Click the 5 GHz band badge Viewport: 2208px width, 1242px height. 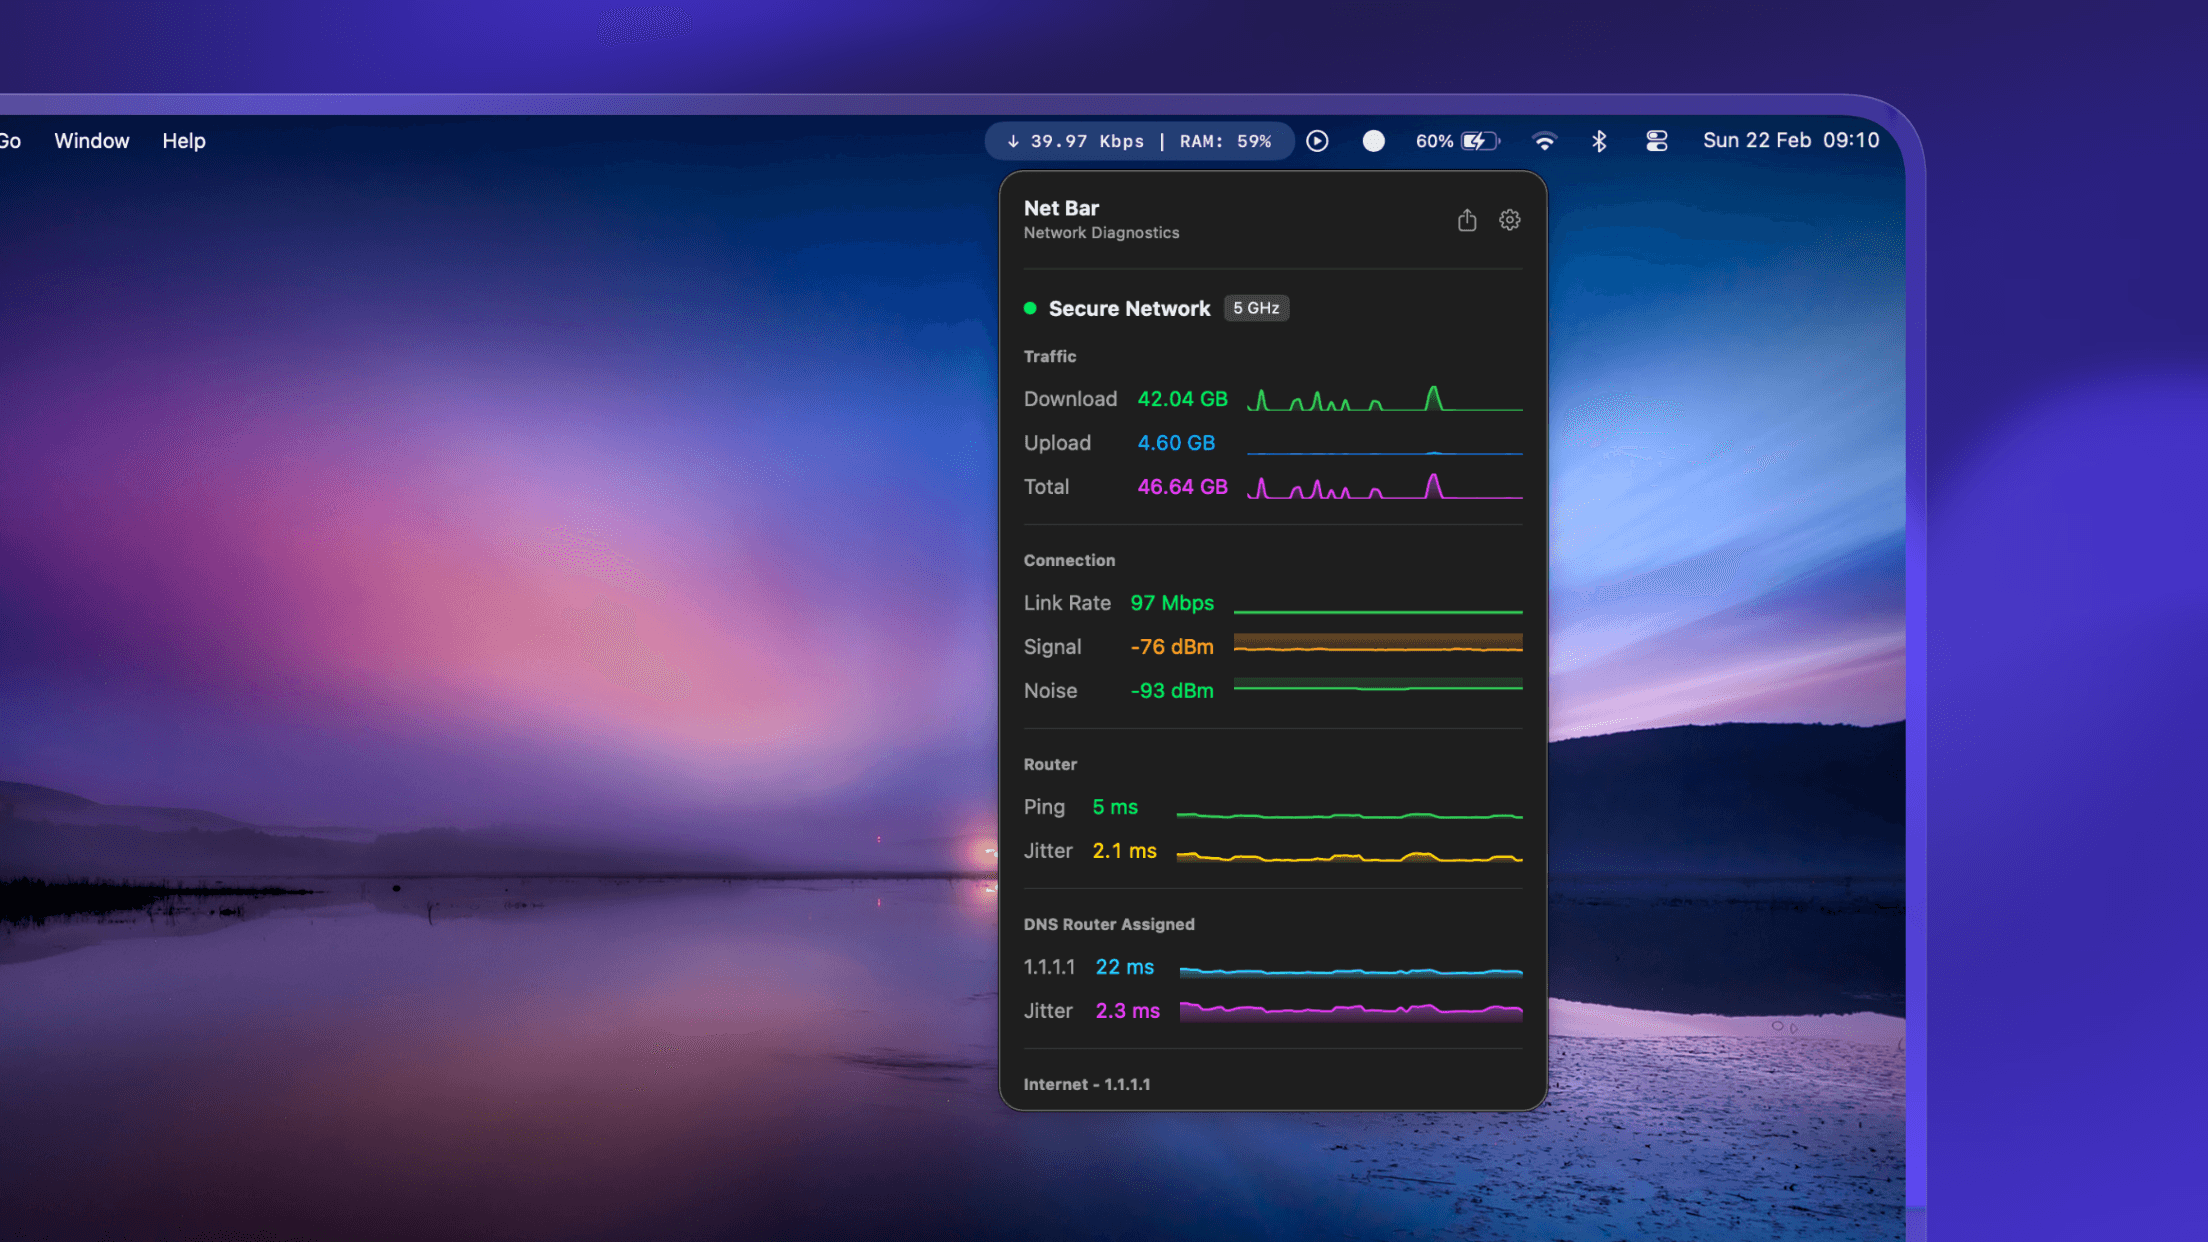point(1256,308)
